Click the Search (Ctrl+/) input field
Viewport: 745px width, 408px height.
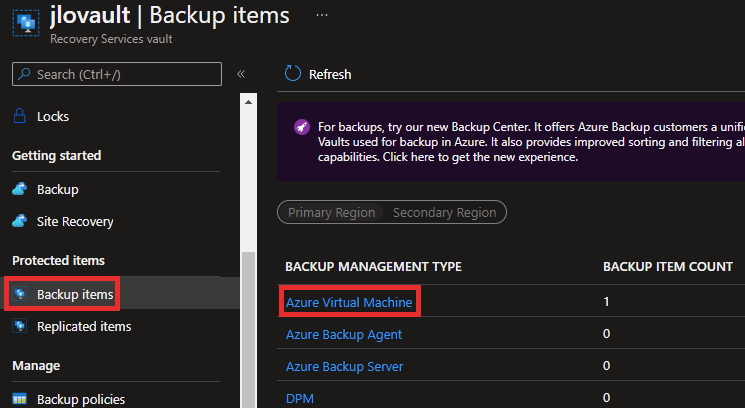117,74
